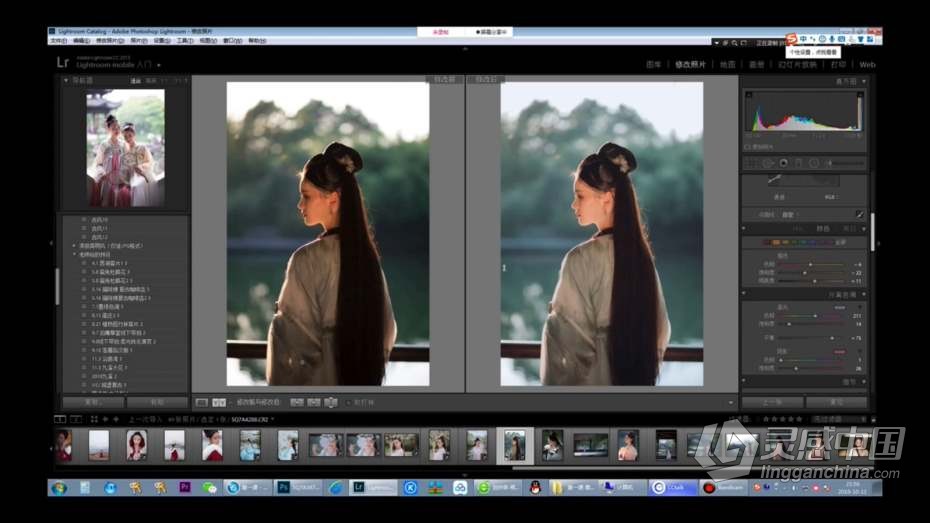Switch to the Web module
Screen dimensions: 930x523
click(867, 65)
